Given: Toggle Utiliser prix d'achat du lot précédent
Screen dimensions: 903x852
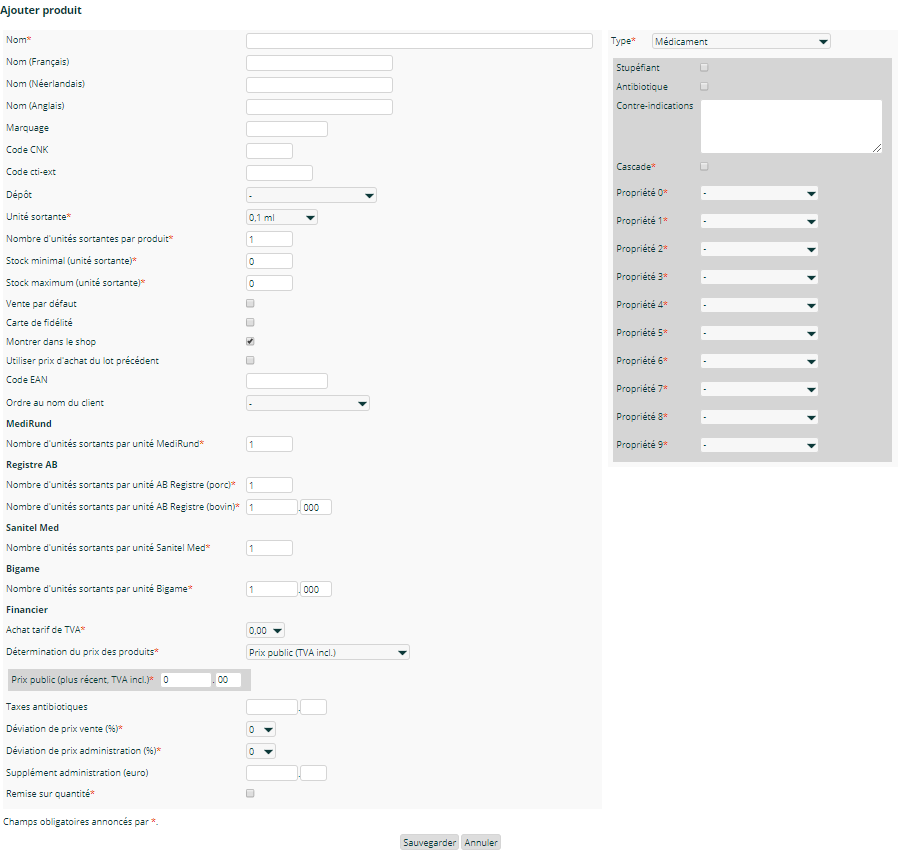Looking at the screenshot, I should coord(250,360).
